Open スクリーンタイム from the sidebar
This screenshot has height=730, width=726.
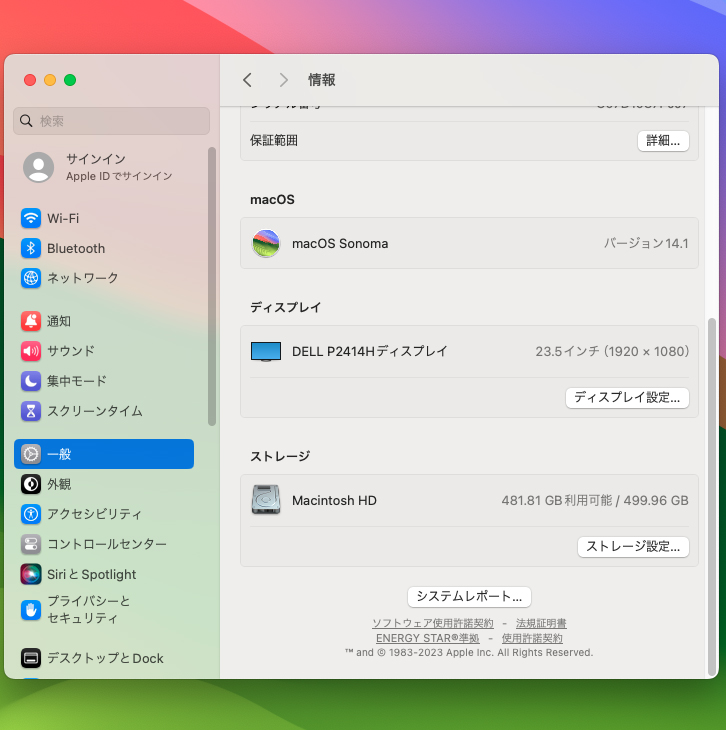coord(104,411)
